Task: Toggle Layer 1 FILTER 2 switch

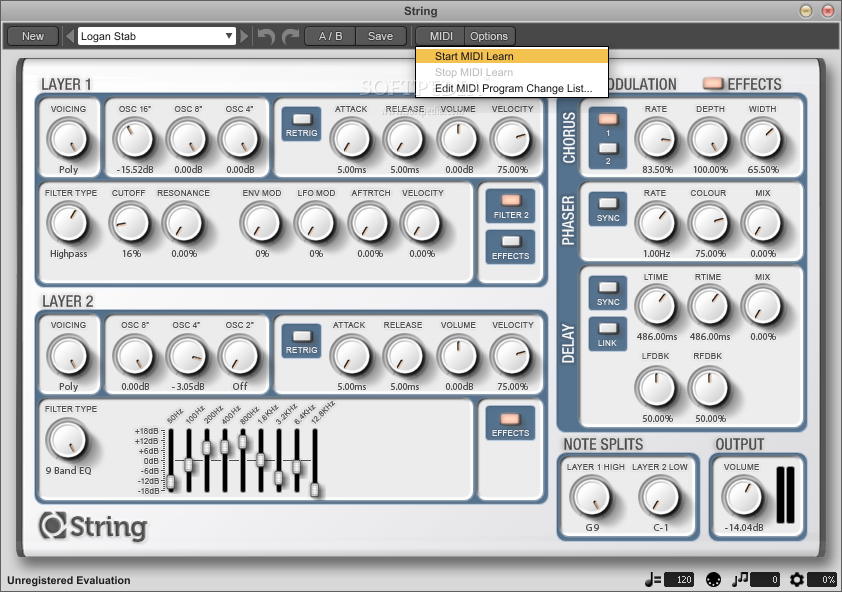Action: pyautogui.click(x=511, y=206)
